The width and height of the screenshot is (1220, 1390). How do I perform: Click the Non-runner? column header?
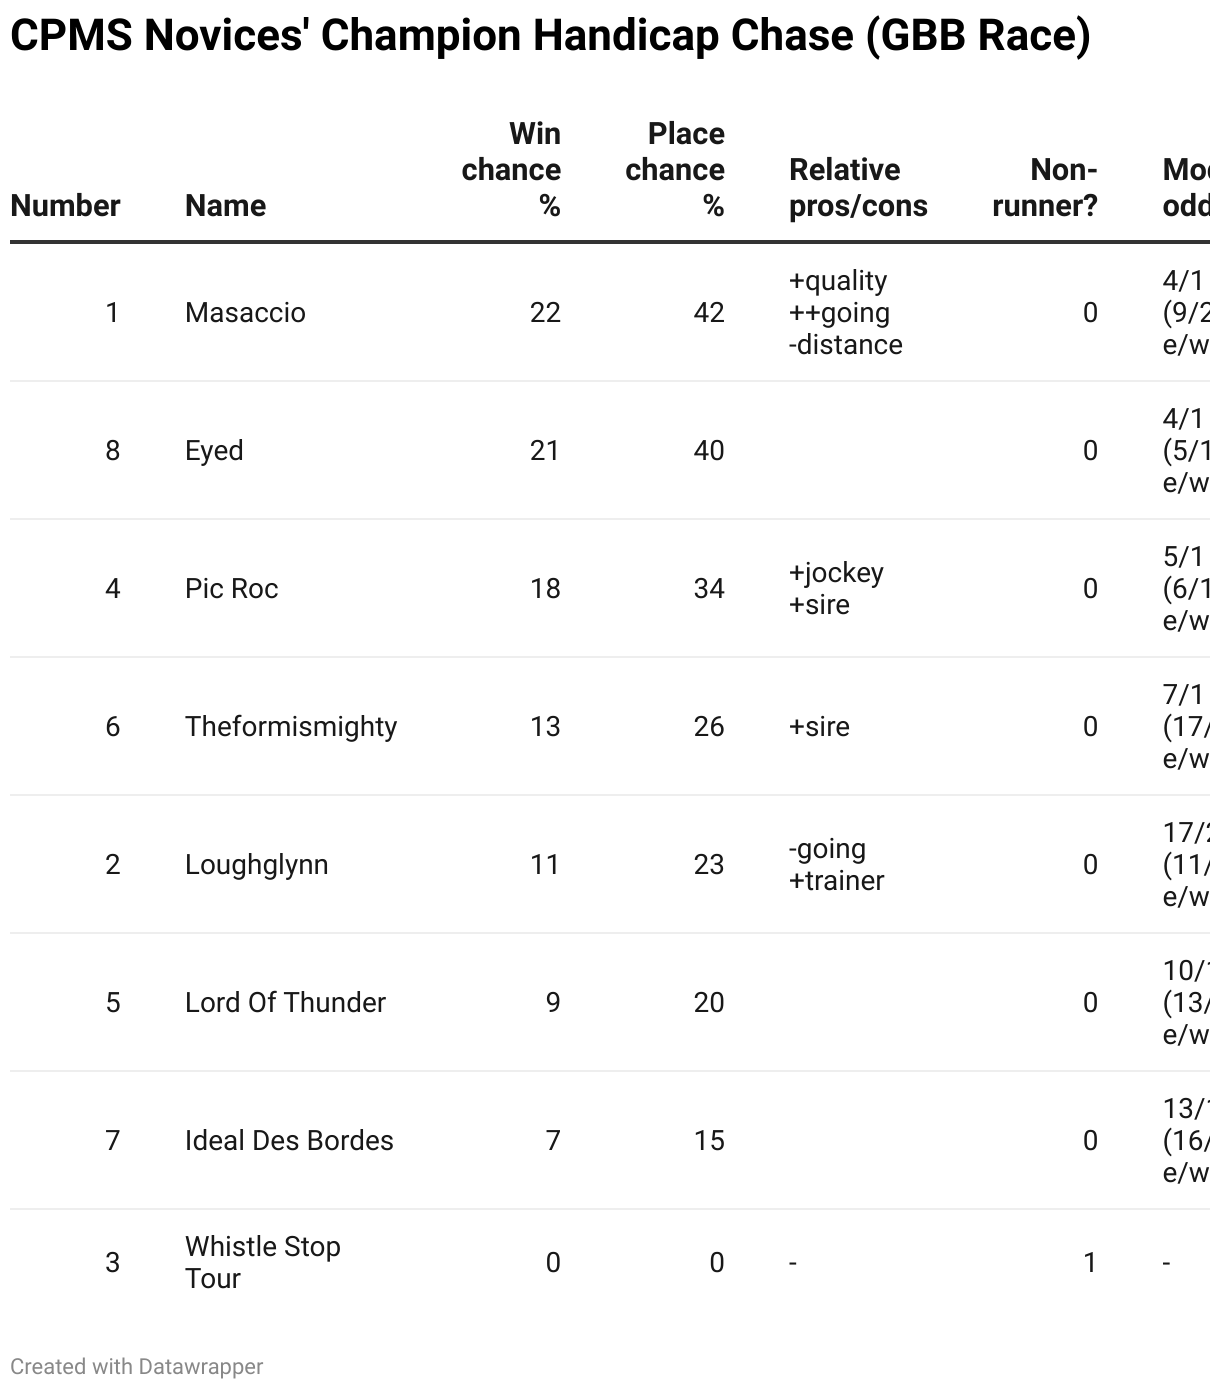tap(1045, 188)
